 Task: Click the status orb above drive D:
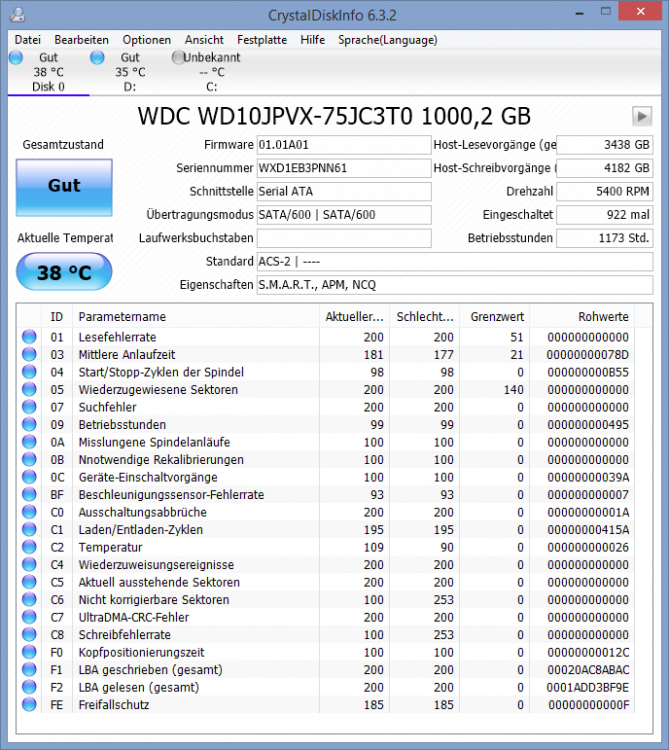(x=97, y=58)
